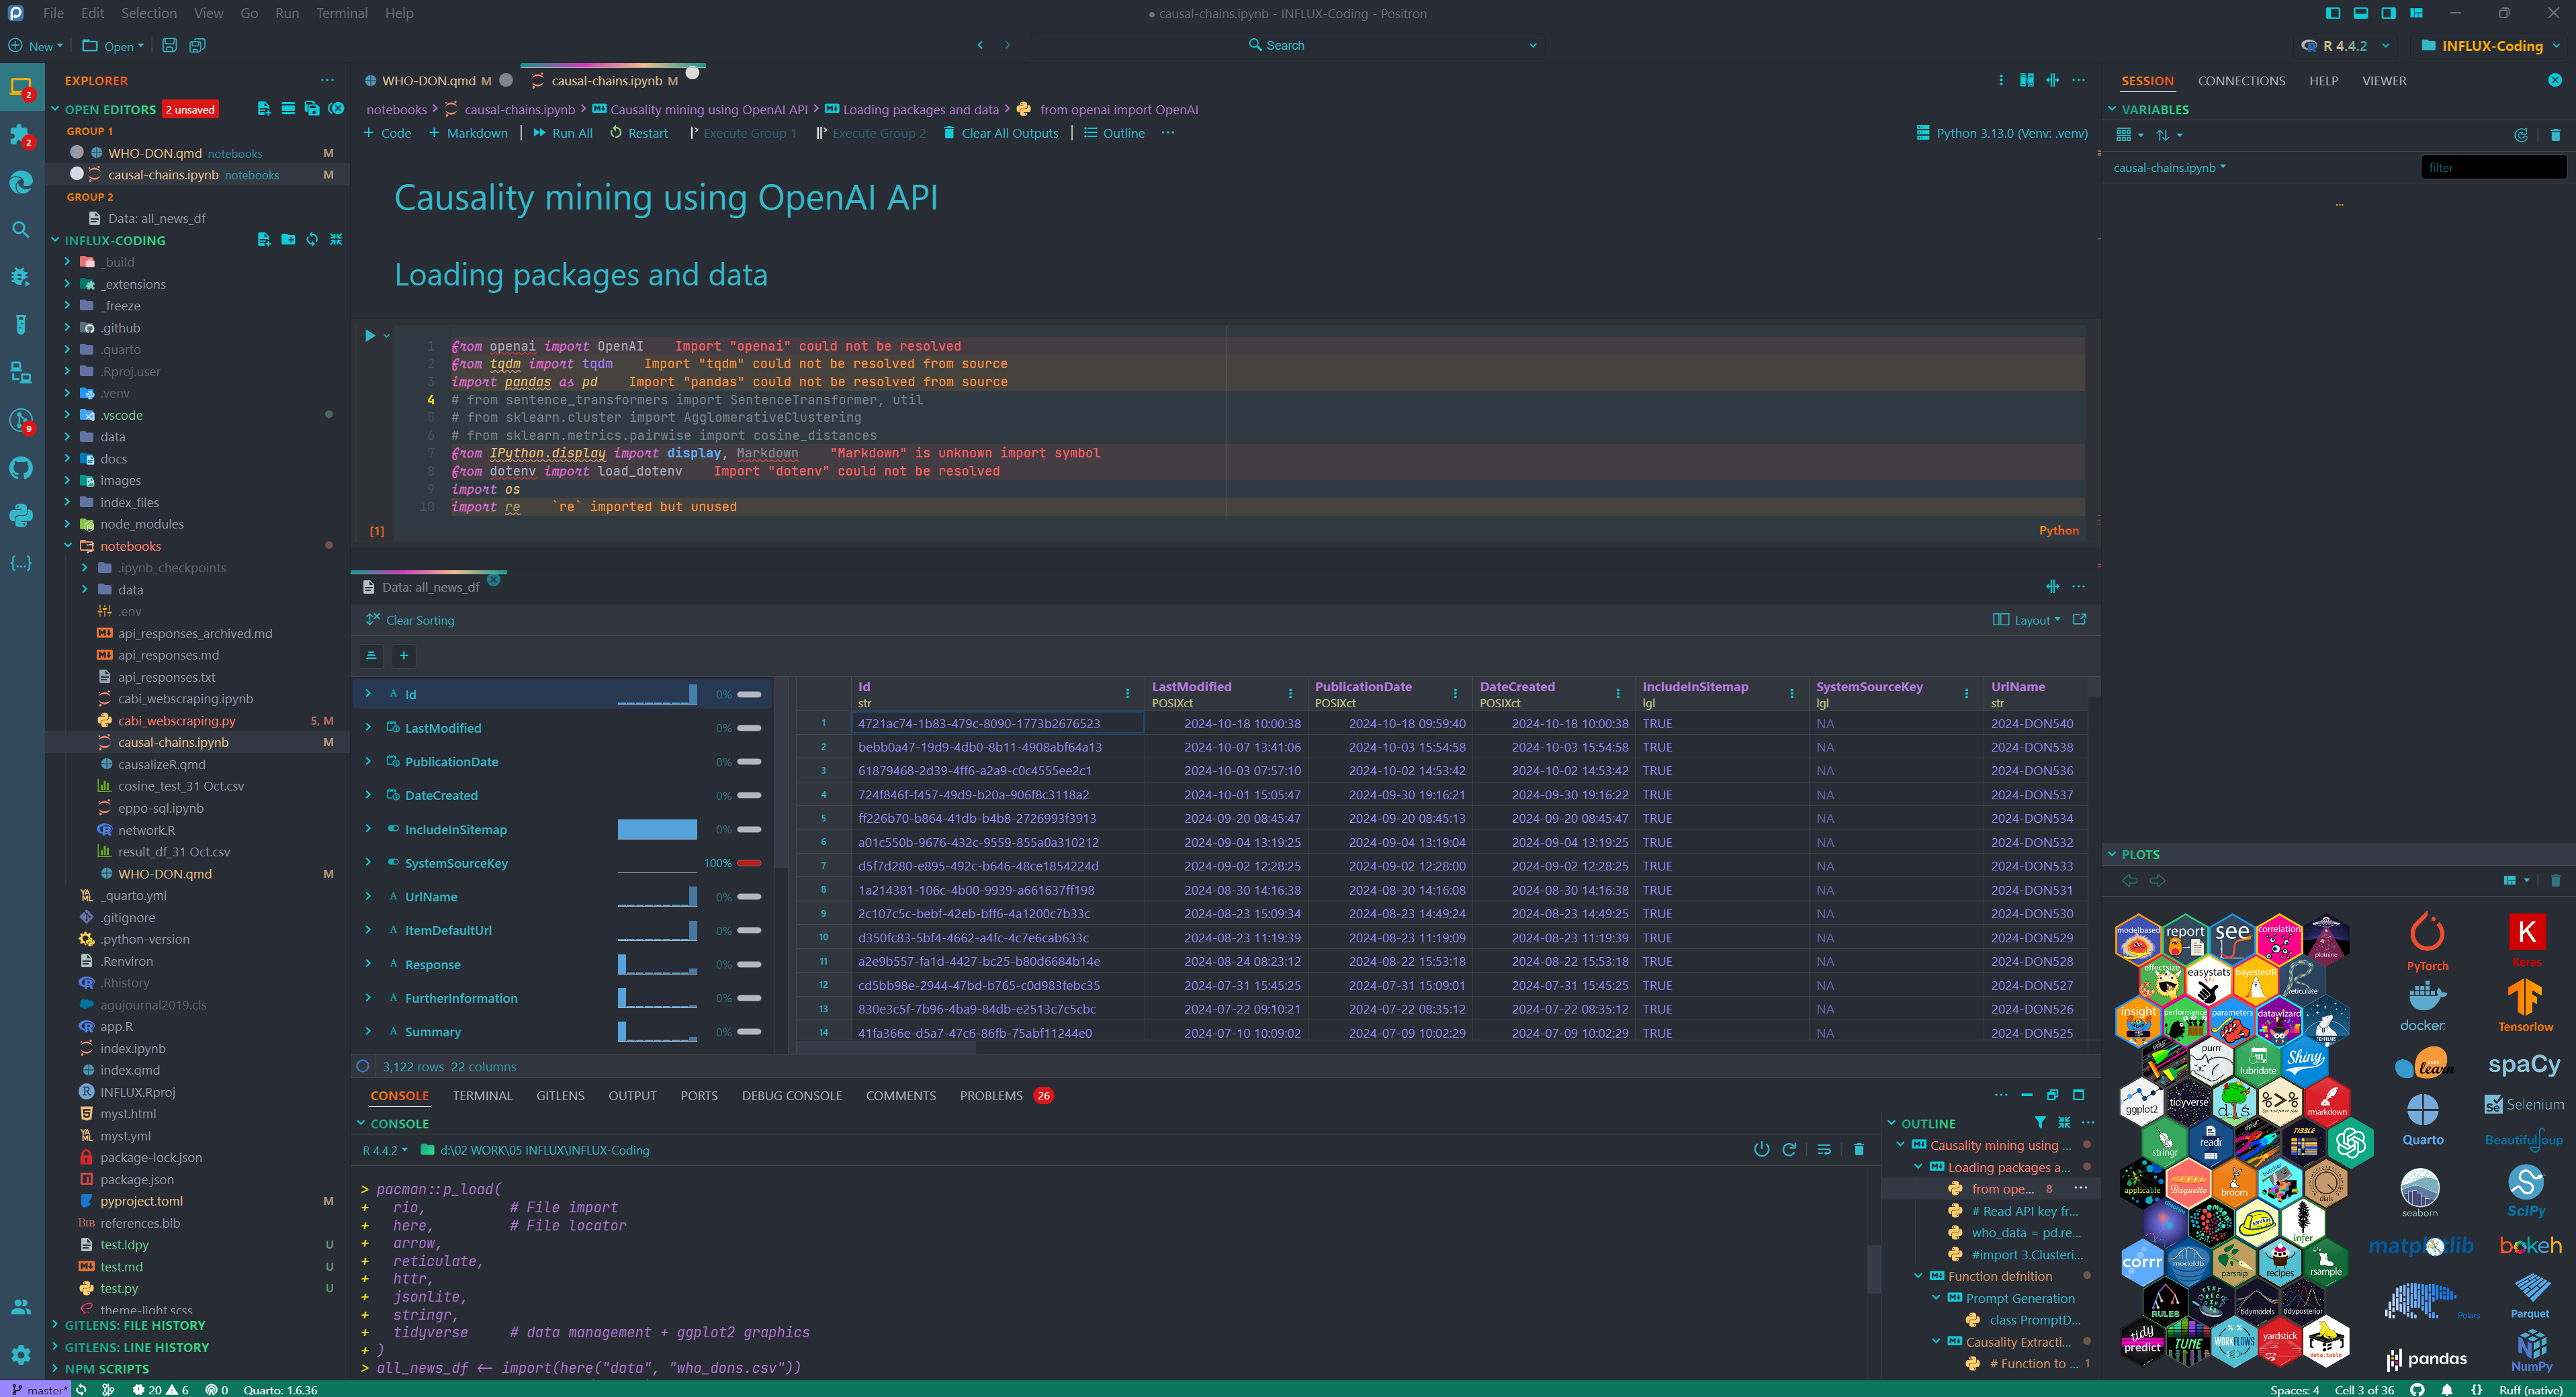
Task: Refresh the Variables pane
Action: (x=2521, y=135)
